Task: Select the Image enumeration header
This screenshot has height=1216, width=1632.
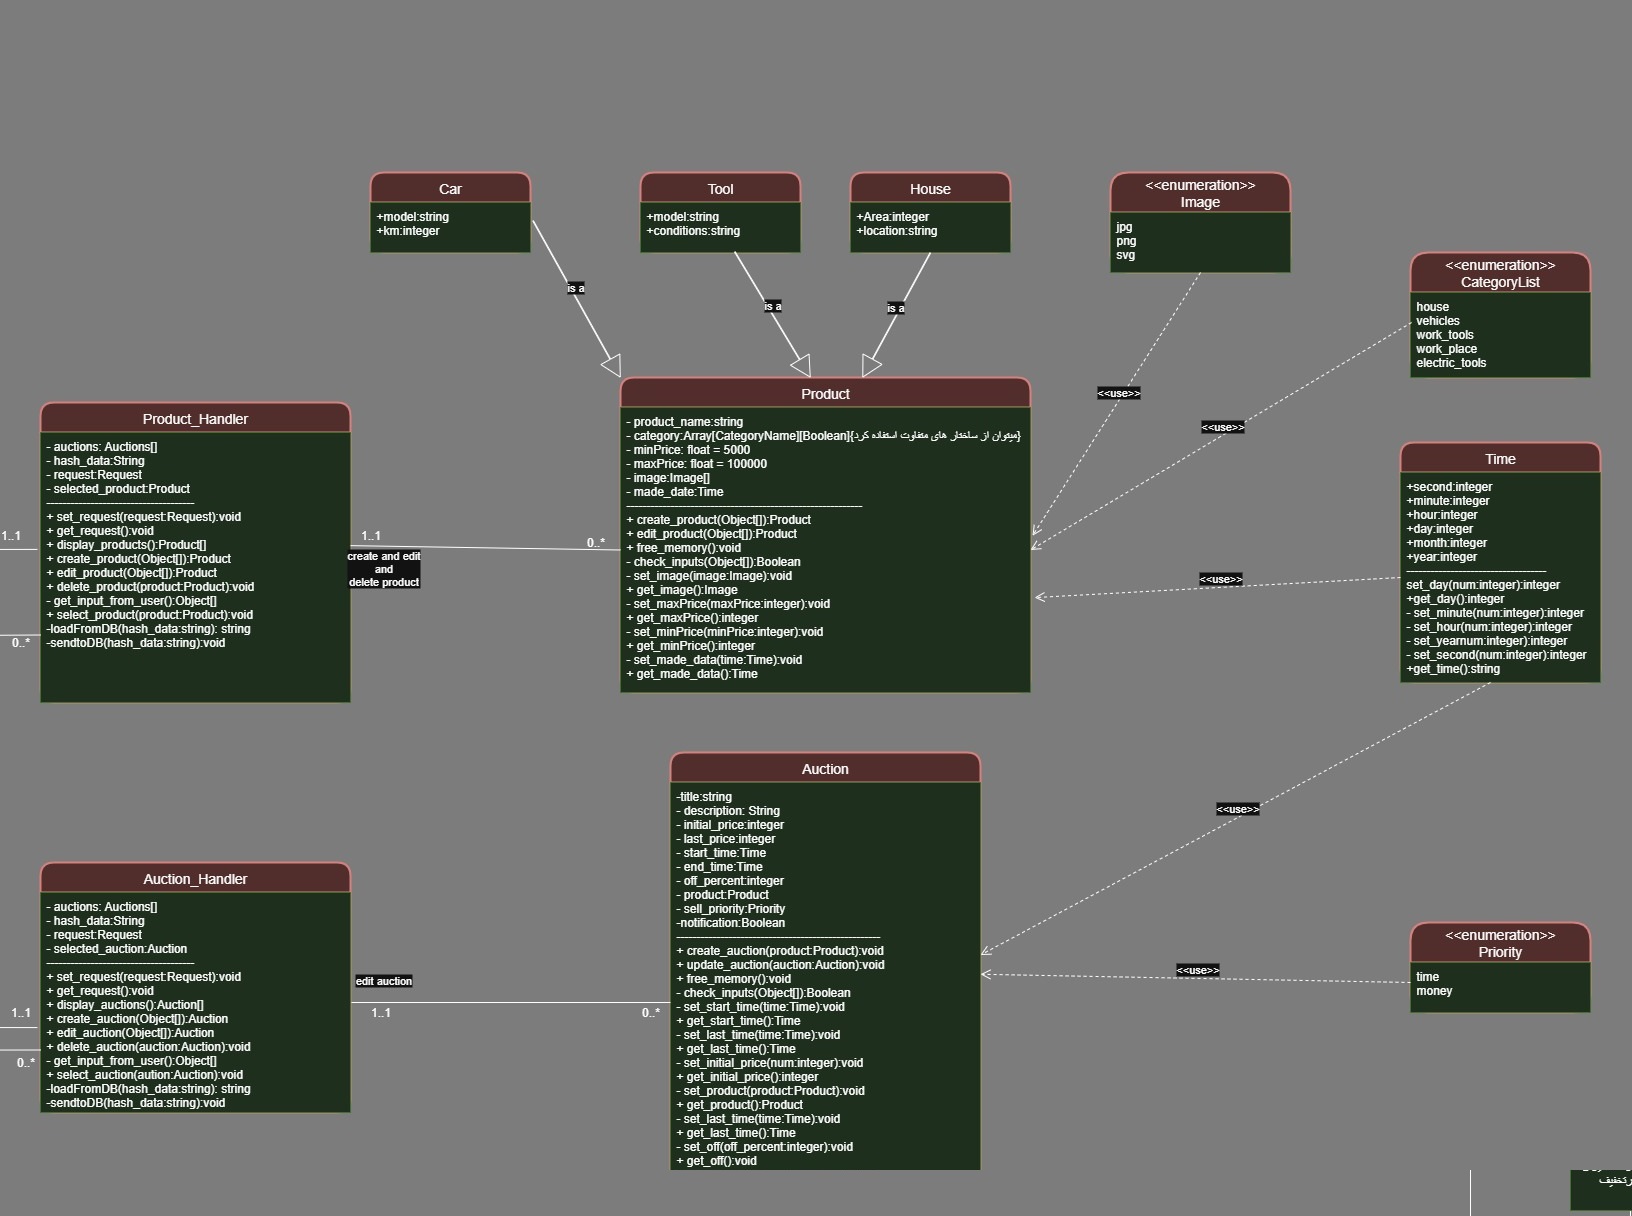Action: [1199, 193]
